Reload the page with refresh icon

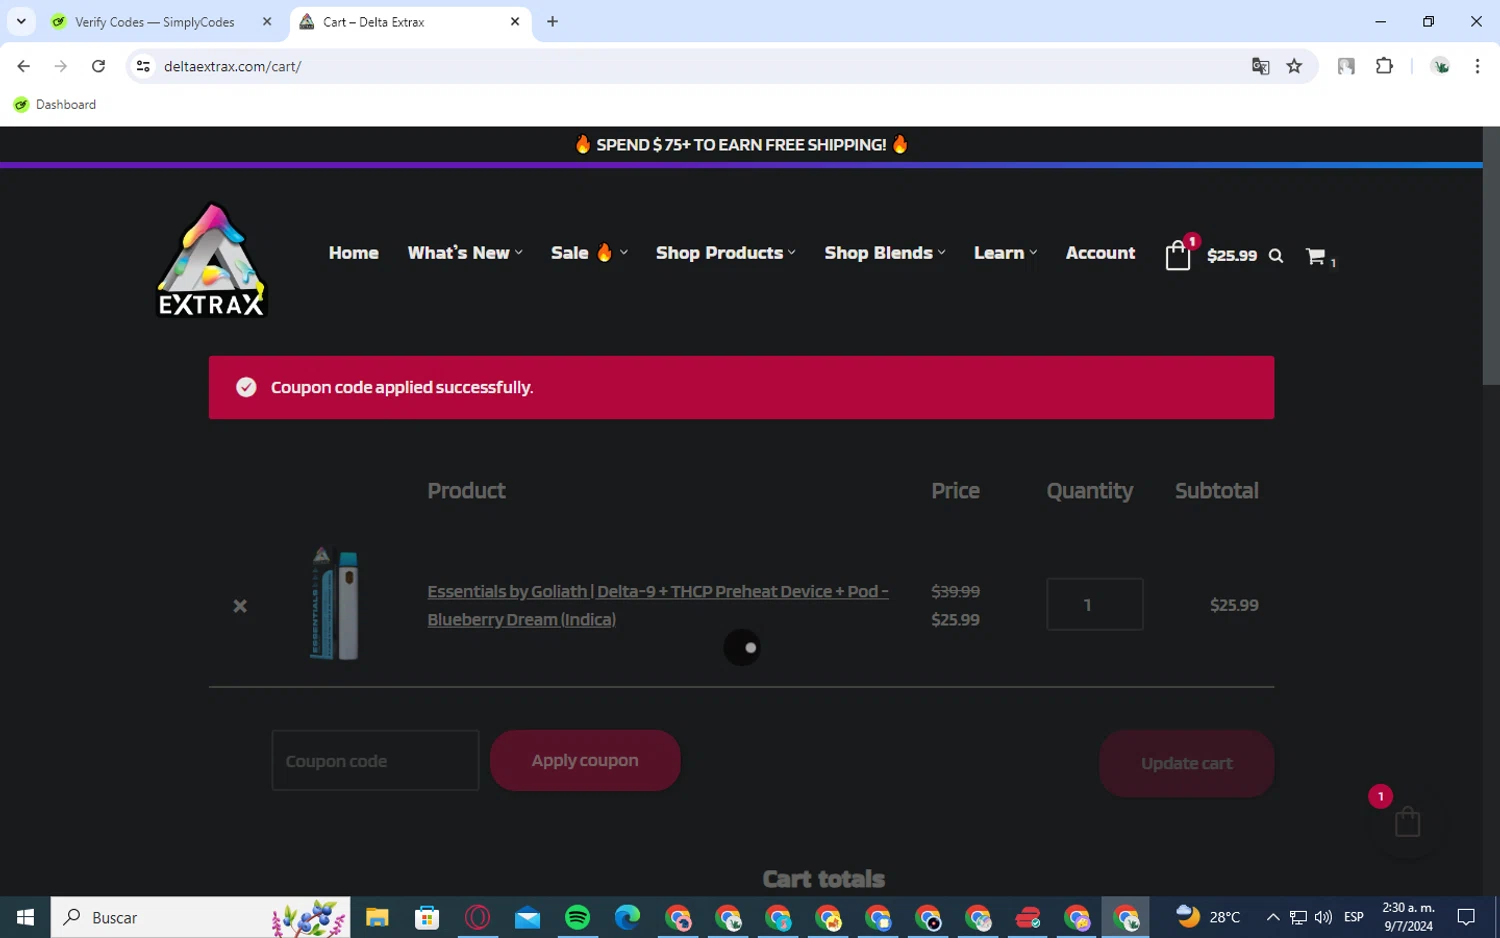click(x=98, y=66)
